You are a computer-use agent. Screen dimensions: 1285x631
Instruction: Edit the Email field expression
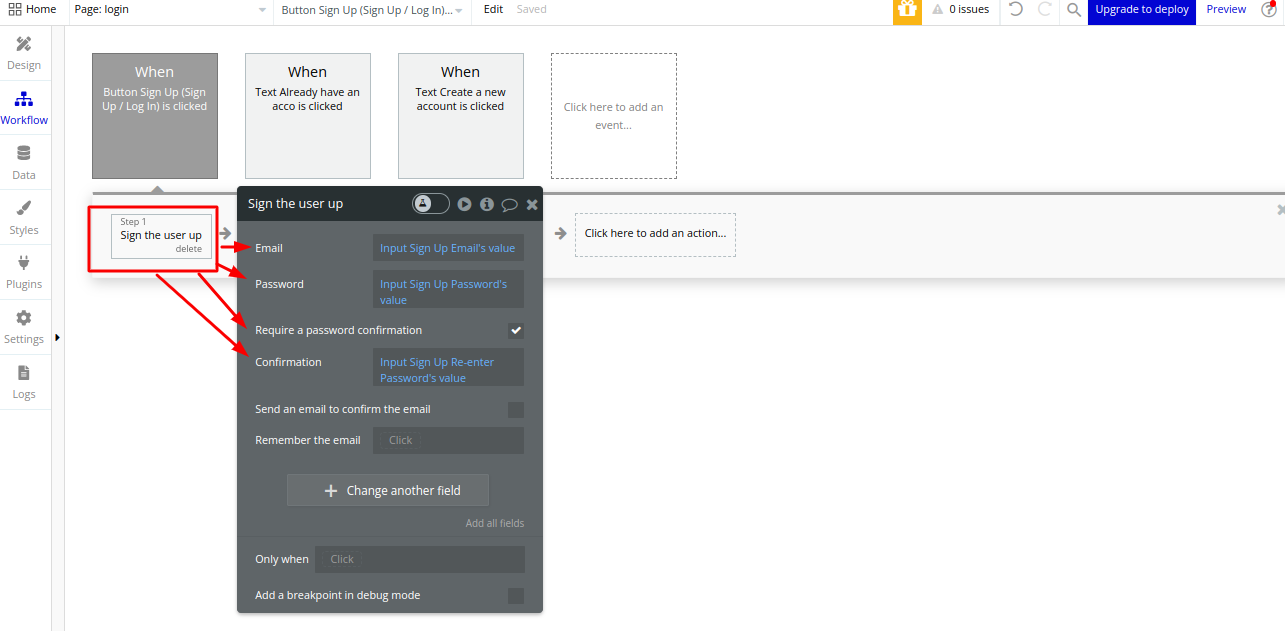(448, 248)
